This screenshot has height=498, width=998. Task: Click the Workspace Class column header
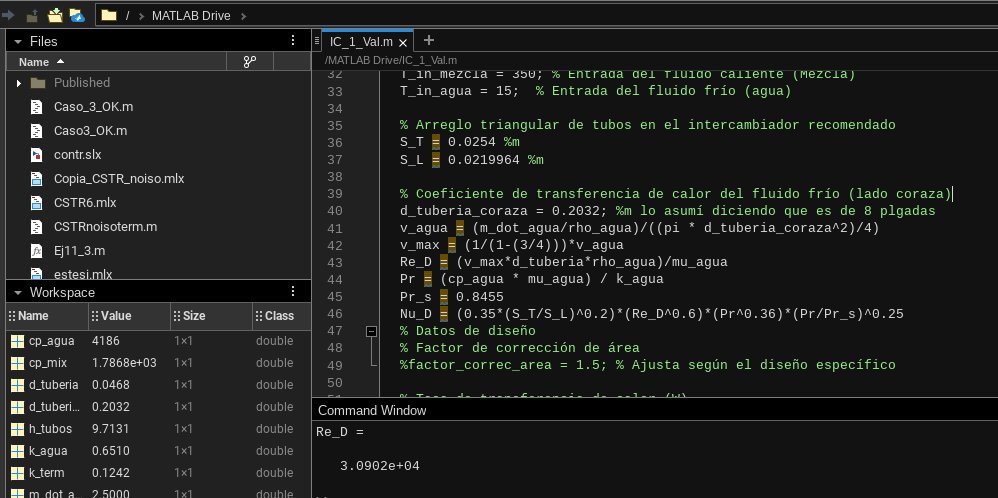281,316
